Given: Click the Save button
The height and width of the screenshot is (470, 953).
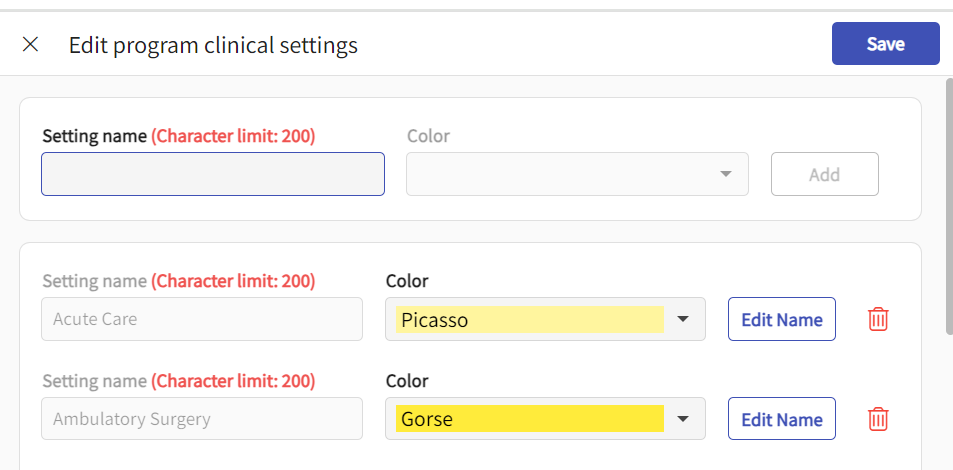Looking at the screenshot, I should point(885,44).
